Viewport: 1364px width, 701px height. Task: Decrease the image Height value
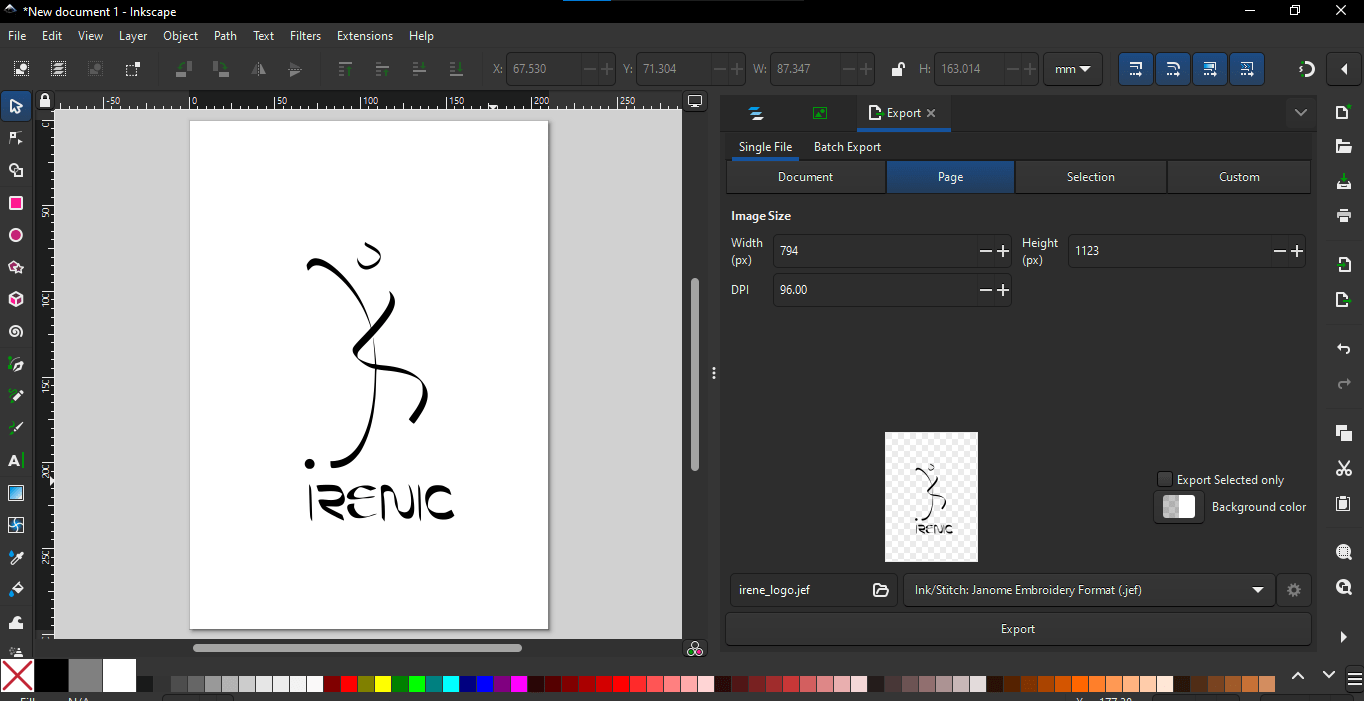click(1279, 251)
